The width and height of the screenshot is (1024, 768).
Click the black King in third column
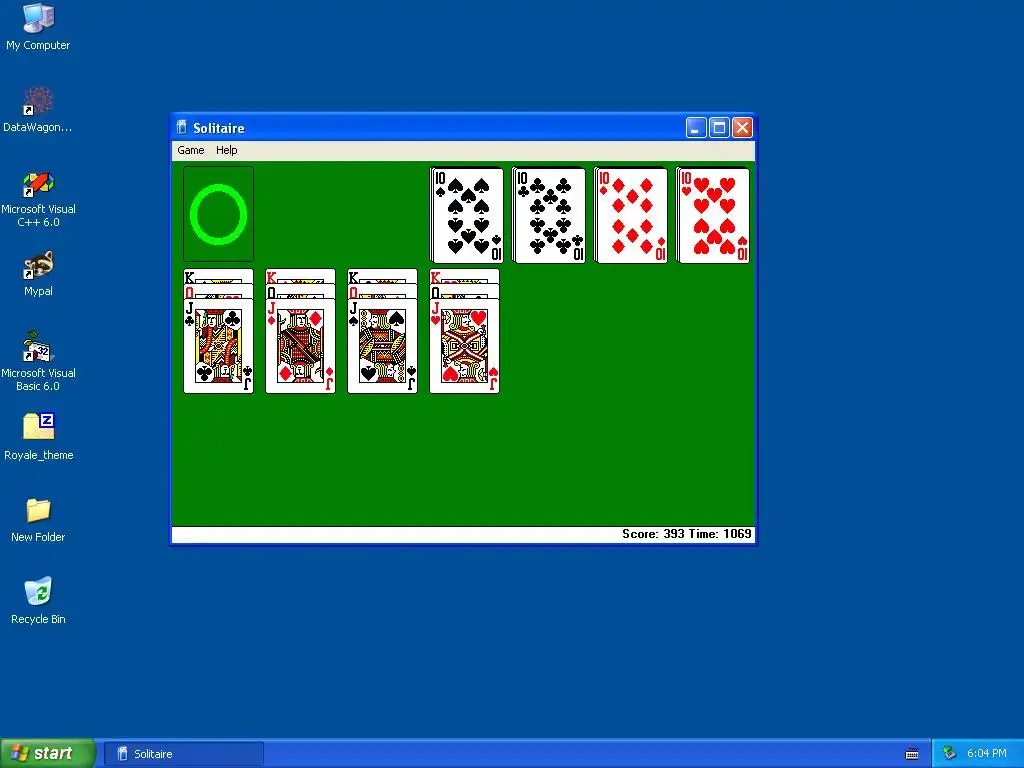pyautogui.click(x=382, y=276)
